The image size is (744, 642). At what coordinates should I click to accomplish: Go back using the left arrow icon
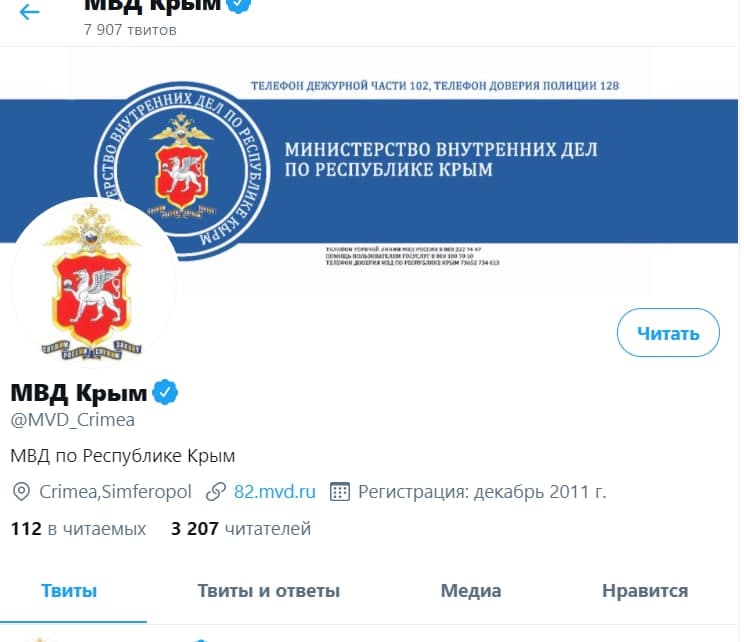pyautogui.click(x=29, y=12)
